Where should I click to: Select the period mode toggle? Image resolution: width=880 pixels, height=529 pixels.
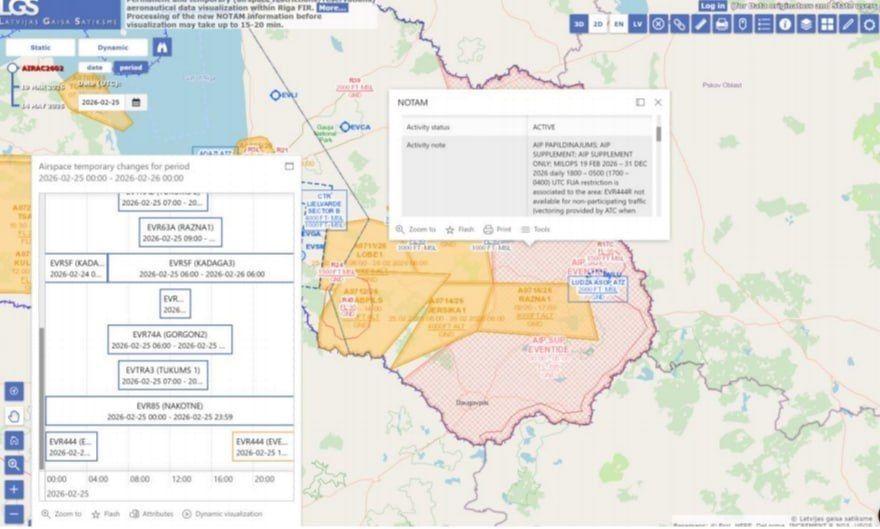tap(130, 68)
